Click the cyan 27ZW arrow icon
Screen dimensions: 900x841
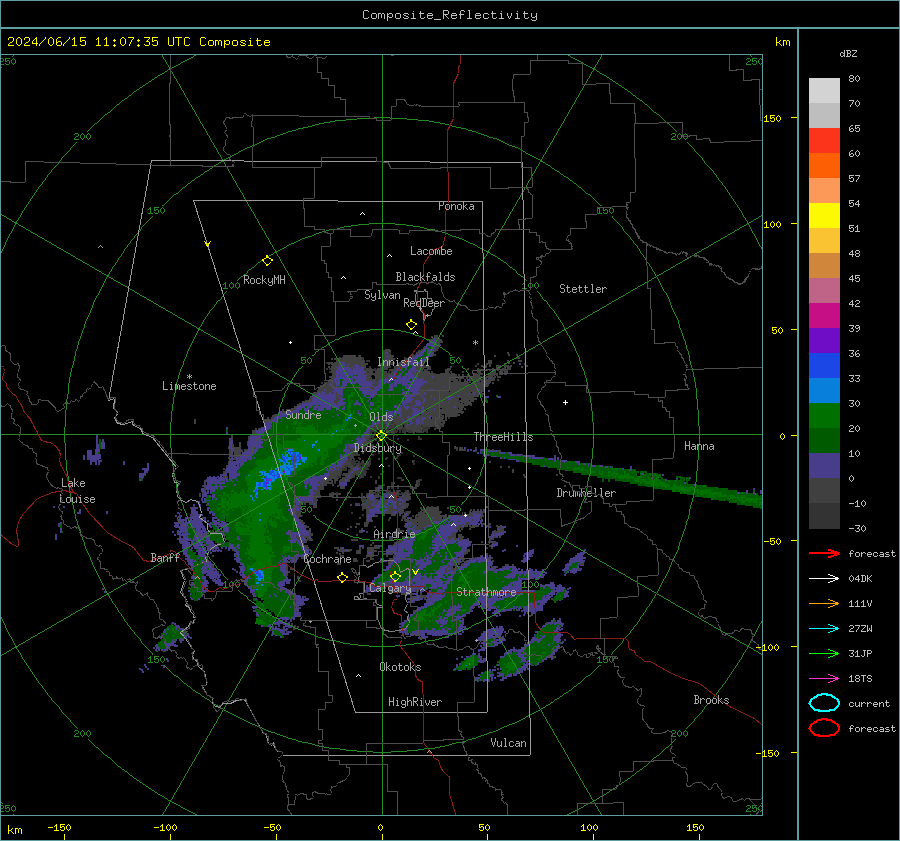click(824, 629)
